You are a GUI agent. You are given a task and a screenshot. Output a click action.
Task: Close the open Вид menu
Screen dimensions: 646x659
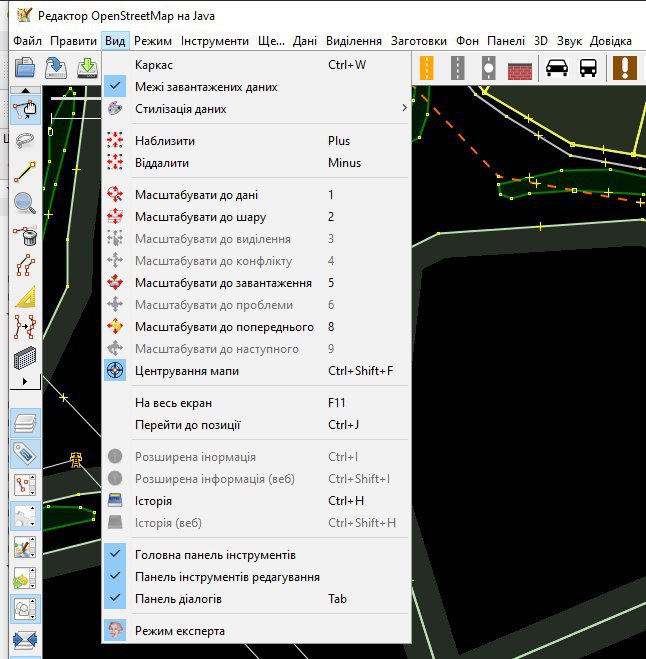(x=115, y=41)
